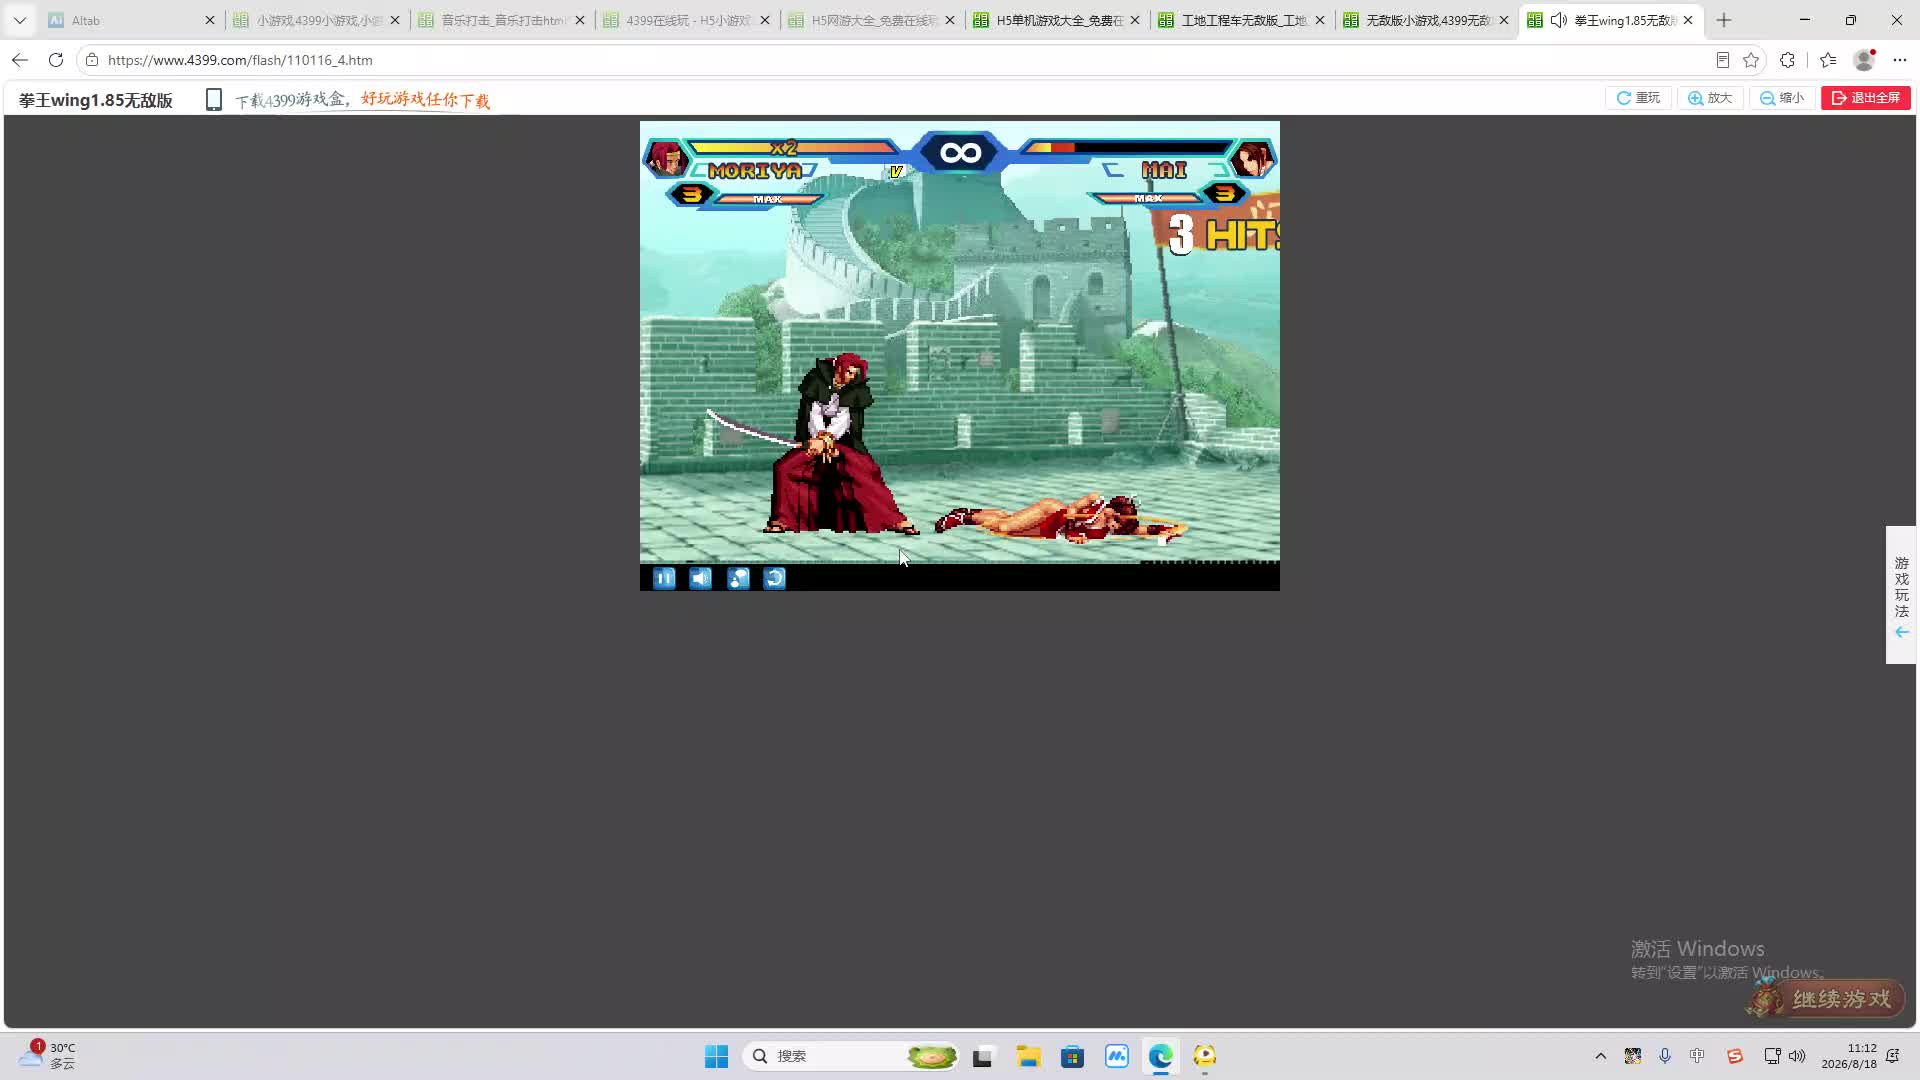Click the Moriya player portrait in the game
1920x1080 pixels.
coord(666,158)
